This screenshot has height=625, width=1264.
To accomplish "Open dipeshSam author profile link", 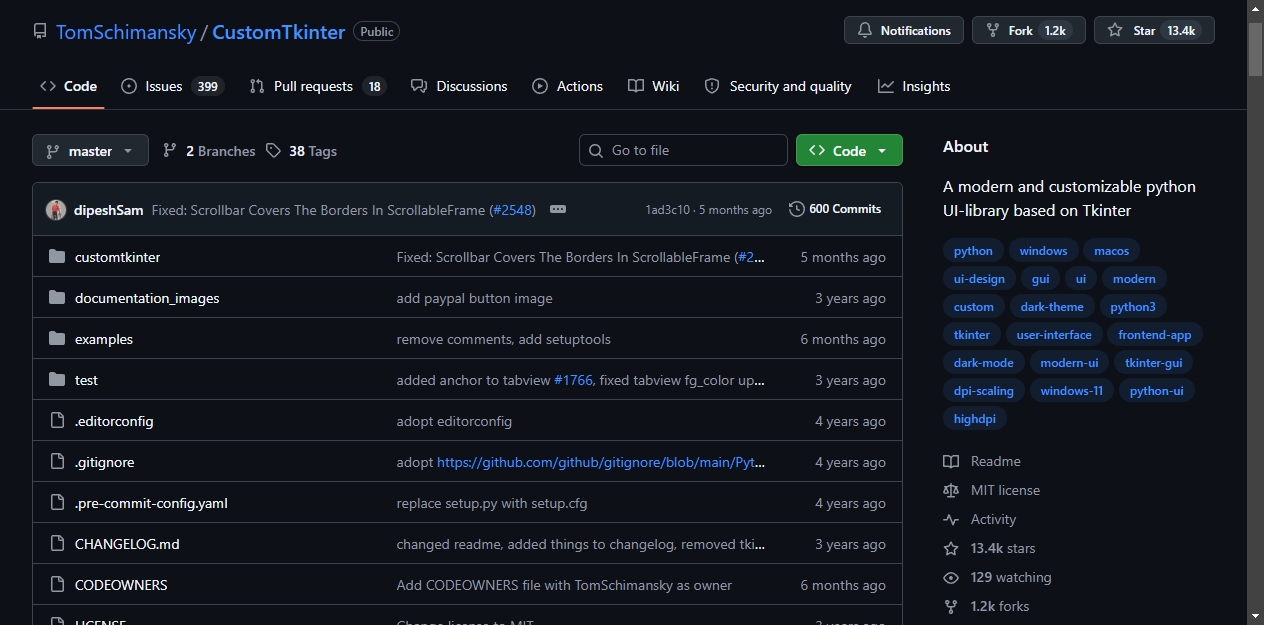I will 108,210.
